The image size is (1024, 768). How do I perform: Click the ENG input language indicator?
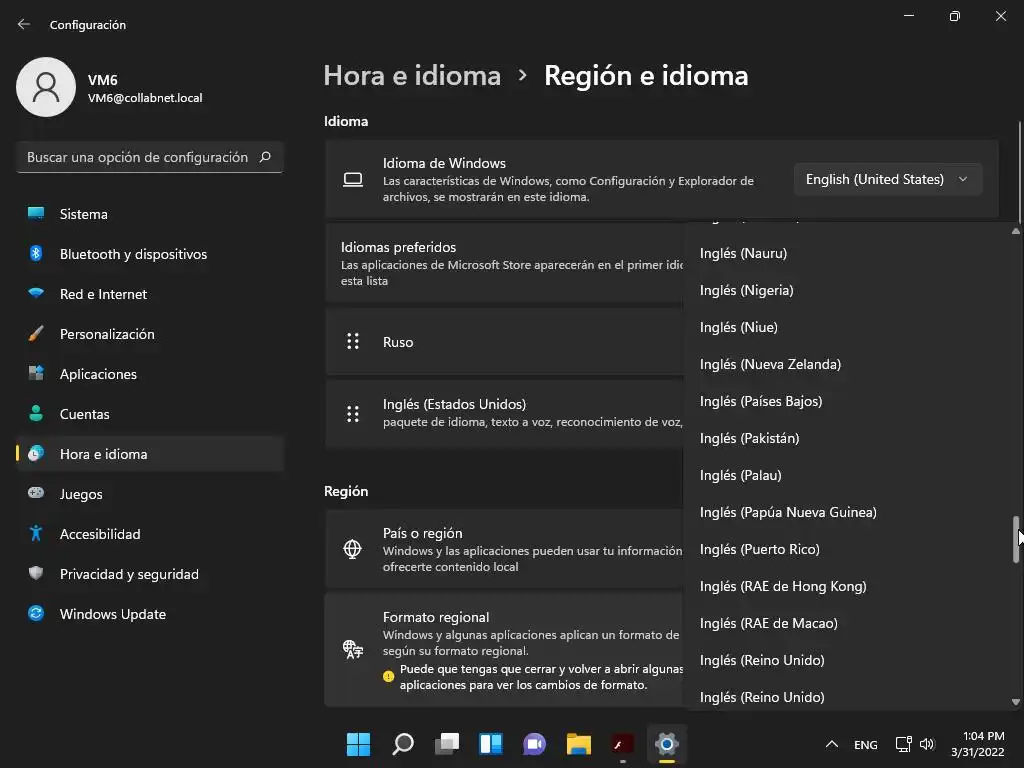865,744
